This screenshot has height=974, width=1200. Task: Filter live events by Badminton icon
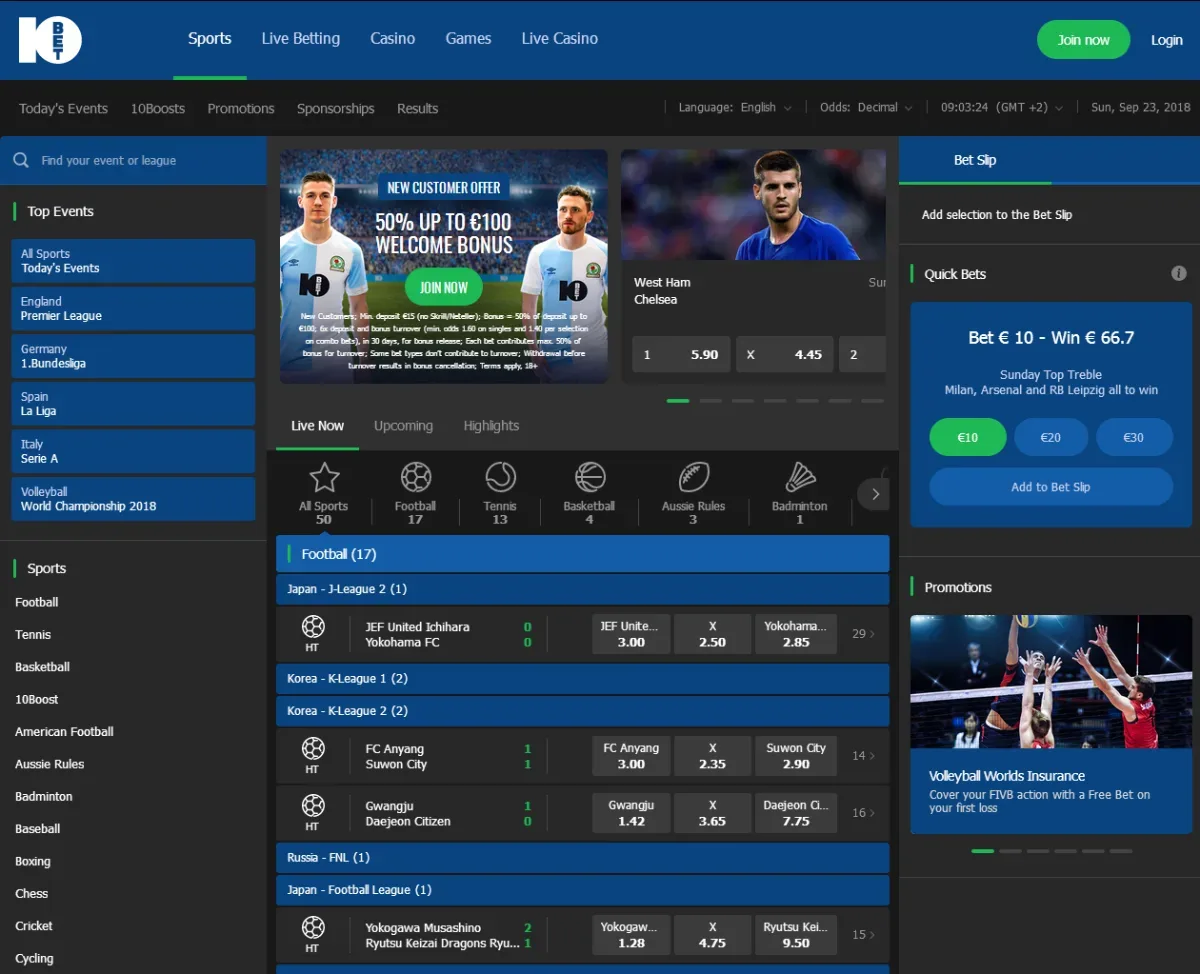[x=800, y=477]
